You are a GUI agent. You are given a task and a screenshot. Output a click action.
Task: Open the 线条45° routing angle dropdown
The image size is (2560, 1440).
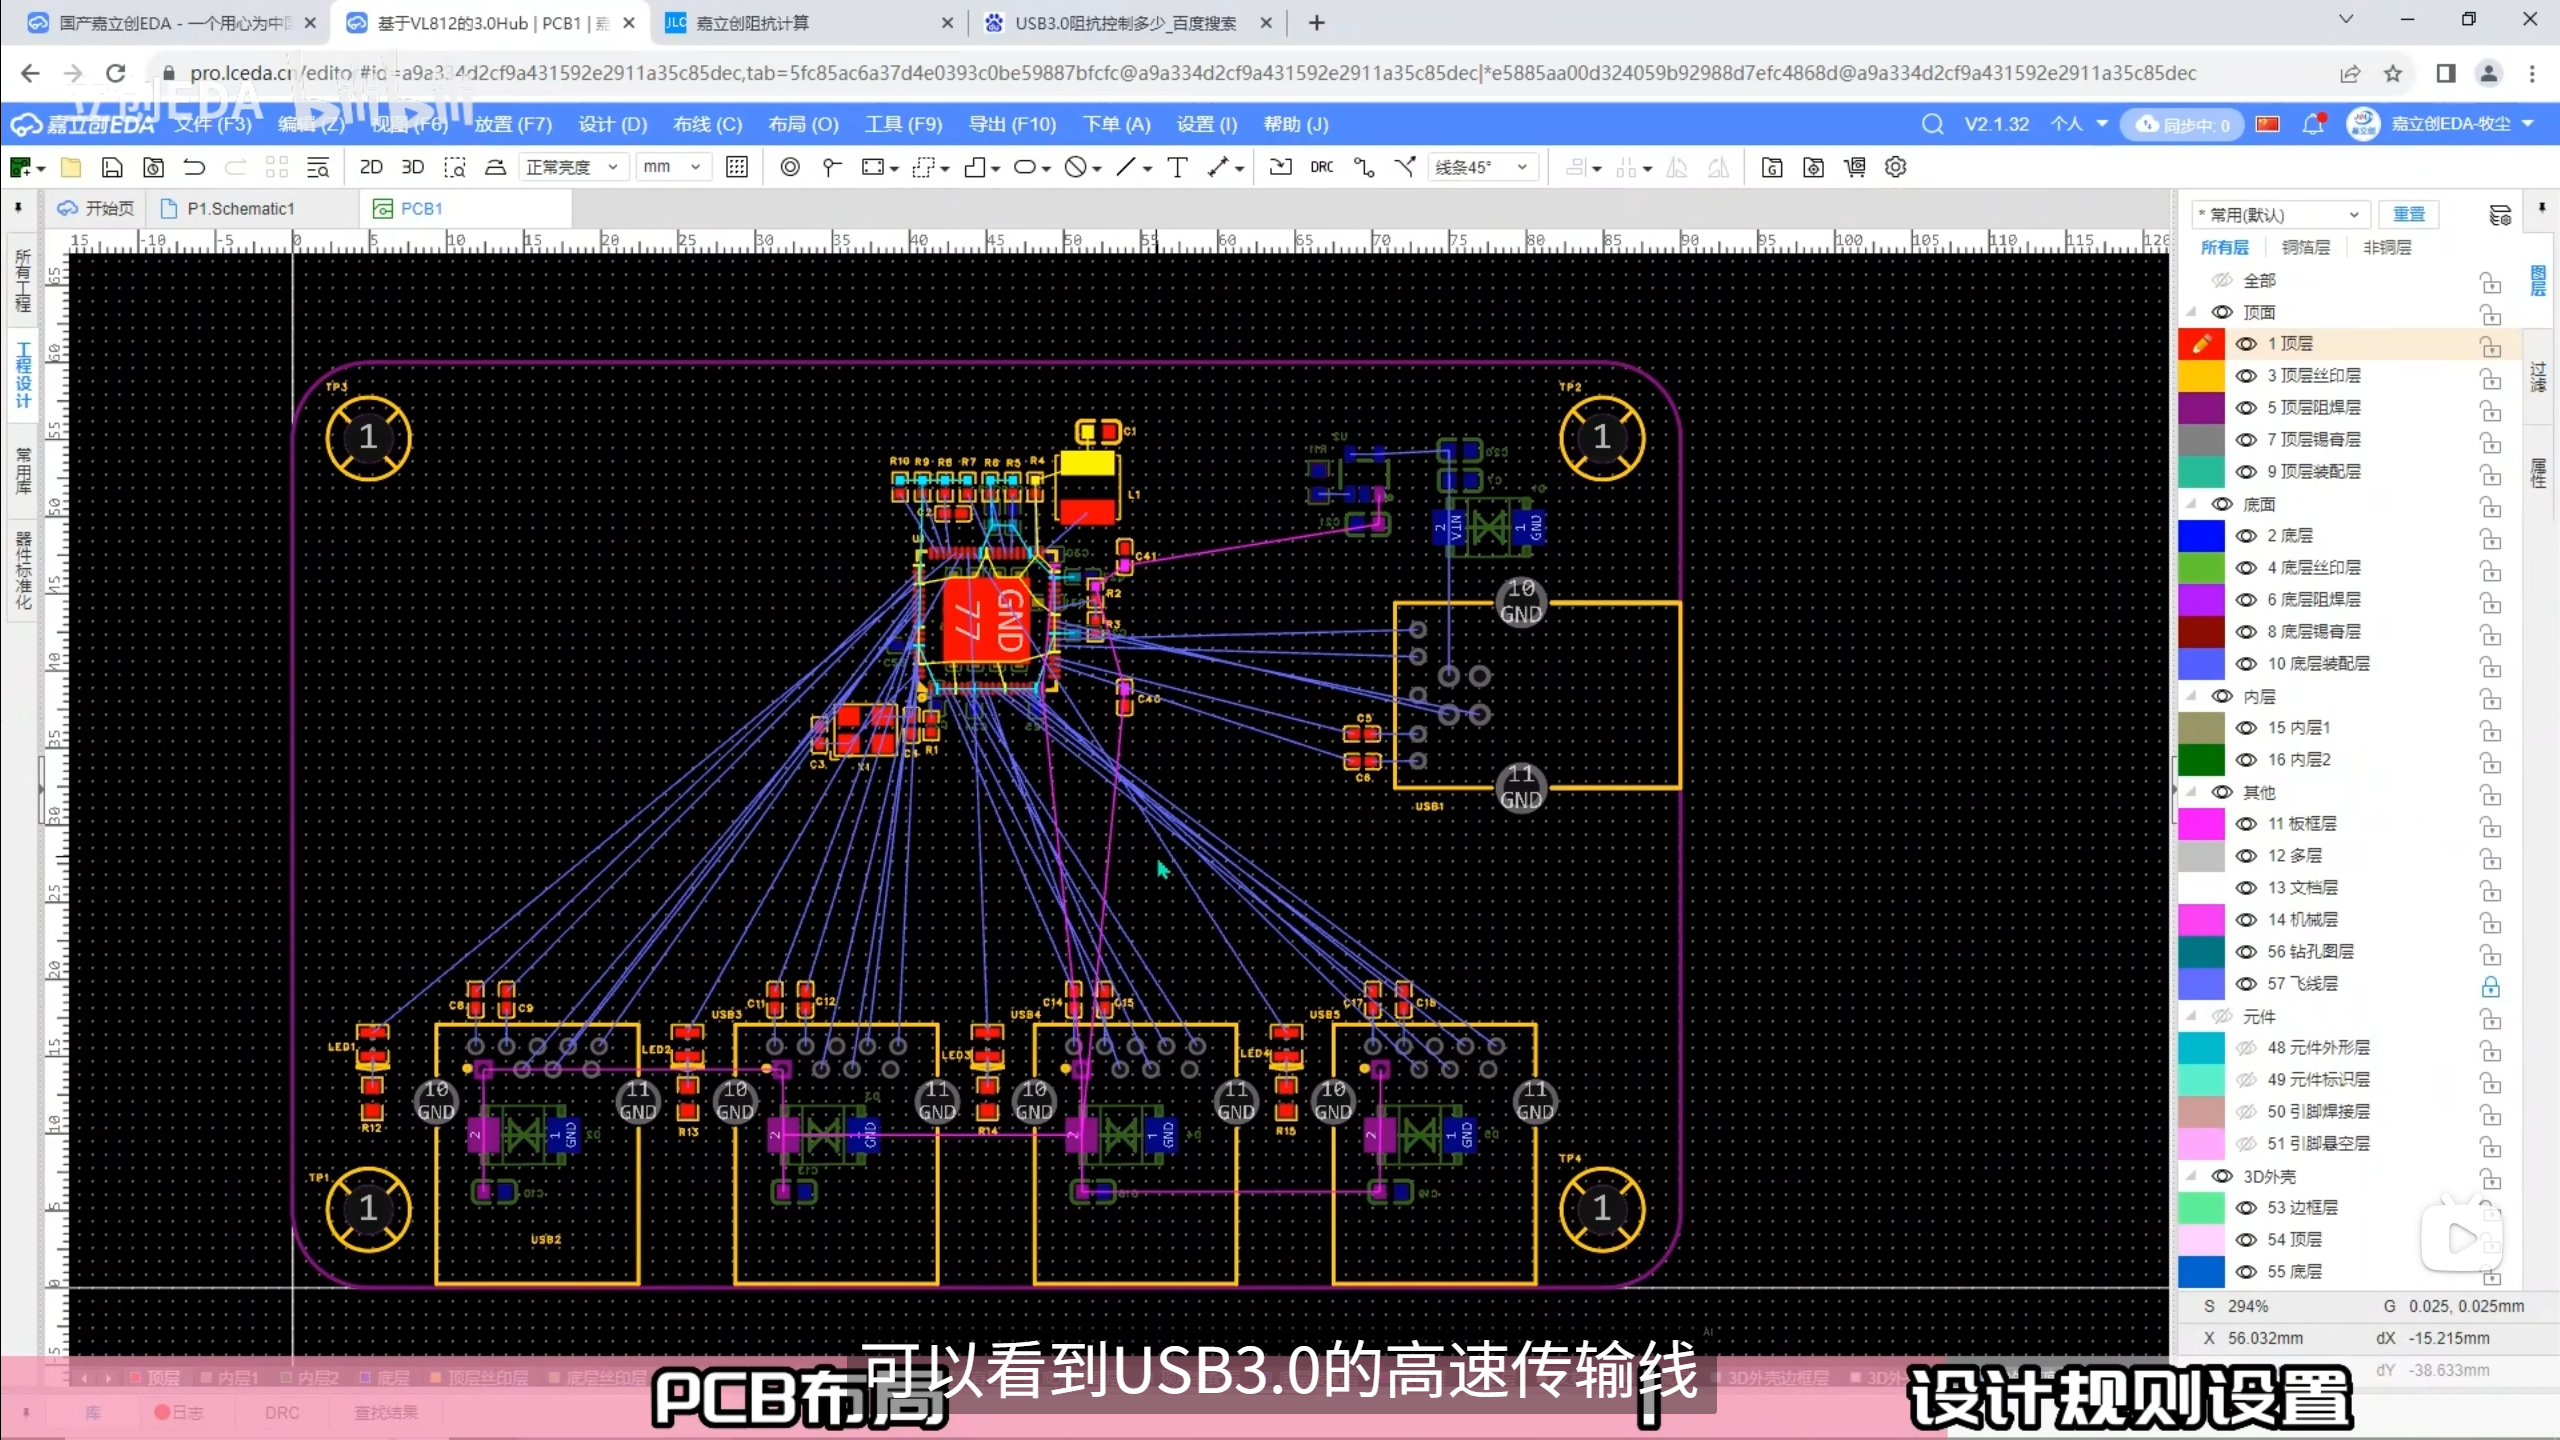pos(1481,167)
